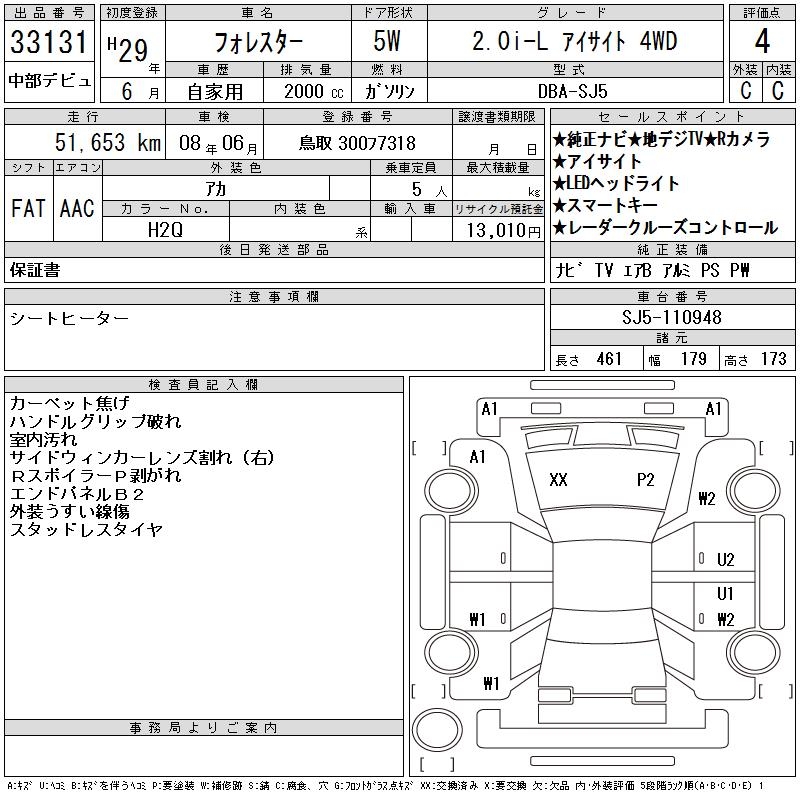Click 事務局よりご案内 section header
Screen dimensions: 800x800
pos(204,728)
